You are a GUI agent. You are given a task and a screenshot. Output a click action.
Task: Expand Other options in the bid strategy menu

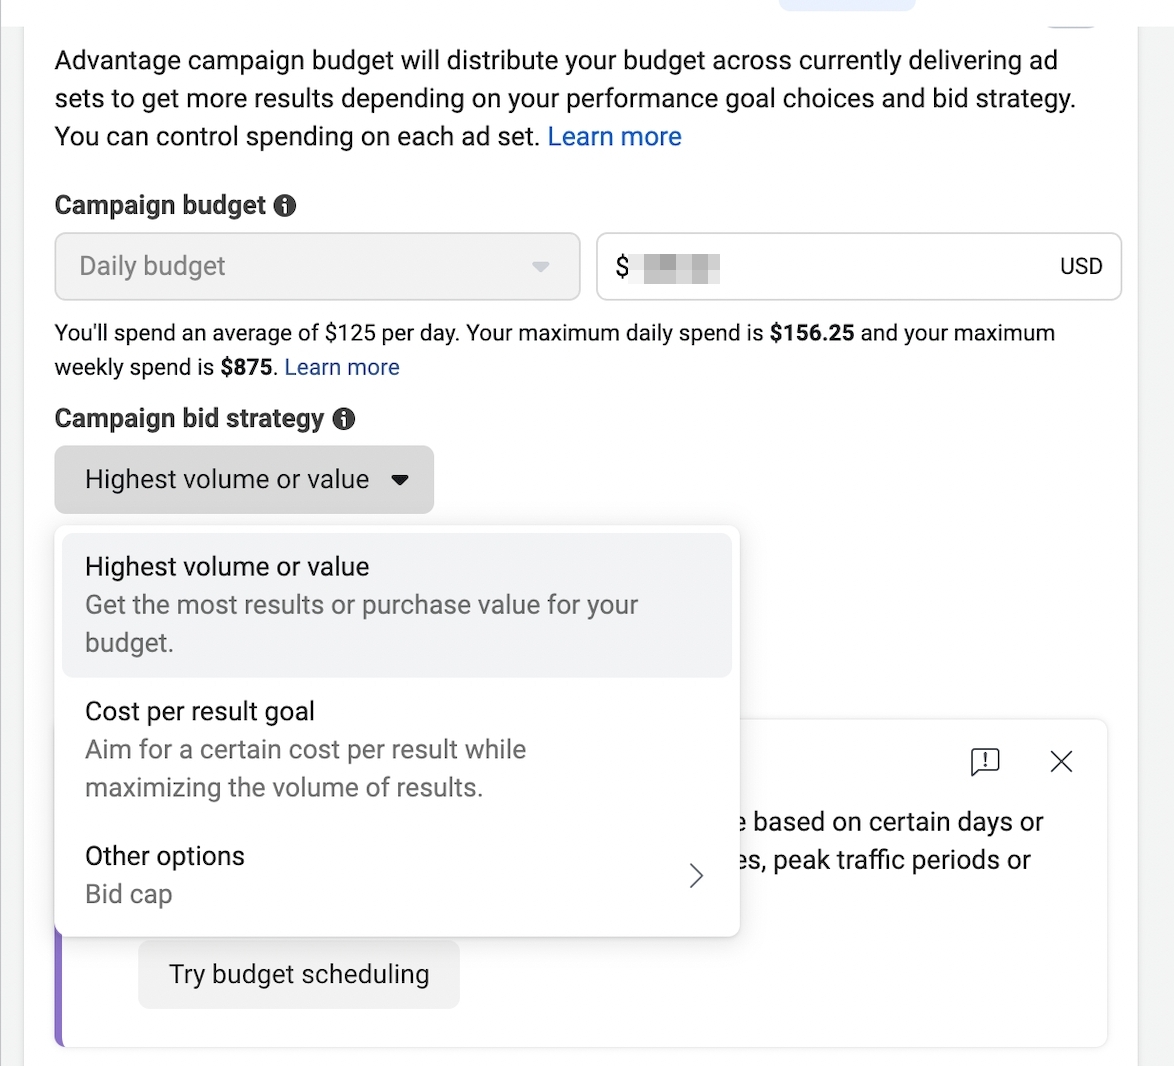click(x=165, y=857)
